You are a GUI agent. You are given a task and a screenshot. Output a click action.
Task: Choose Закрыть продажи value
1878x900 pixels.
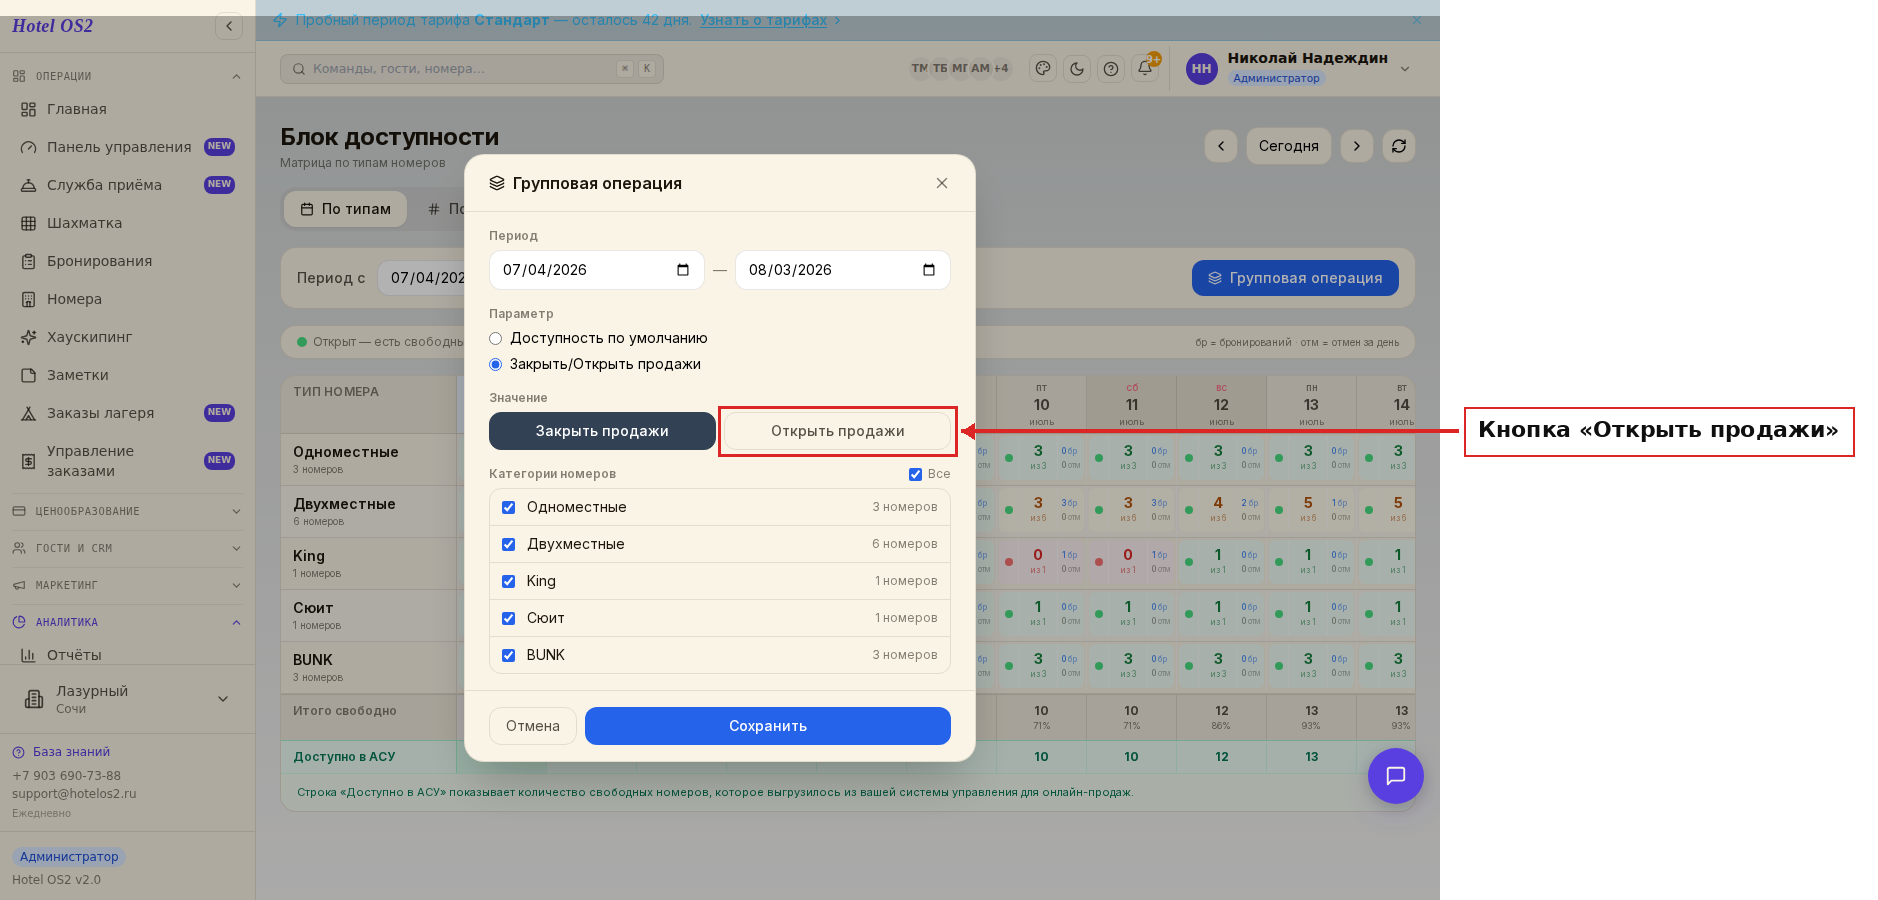(x=602, y=431)
